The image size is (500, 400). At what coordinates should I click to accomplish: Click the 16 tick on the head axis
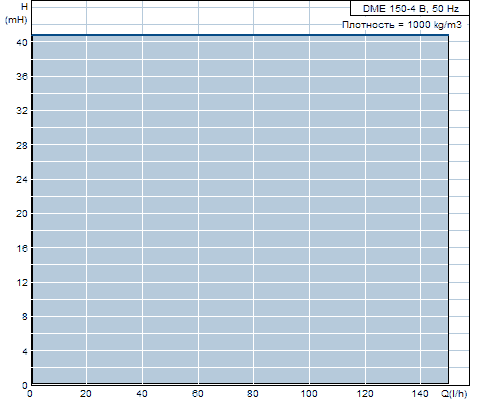point(22,248)
